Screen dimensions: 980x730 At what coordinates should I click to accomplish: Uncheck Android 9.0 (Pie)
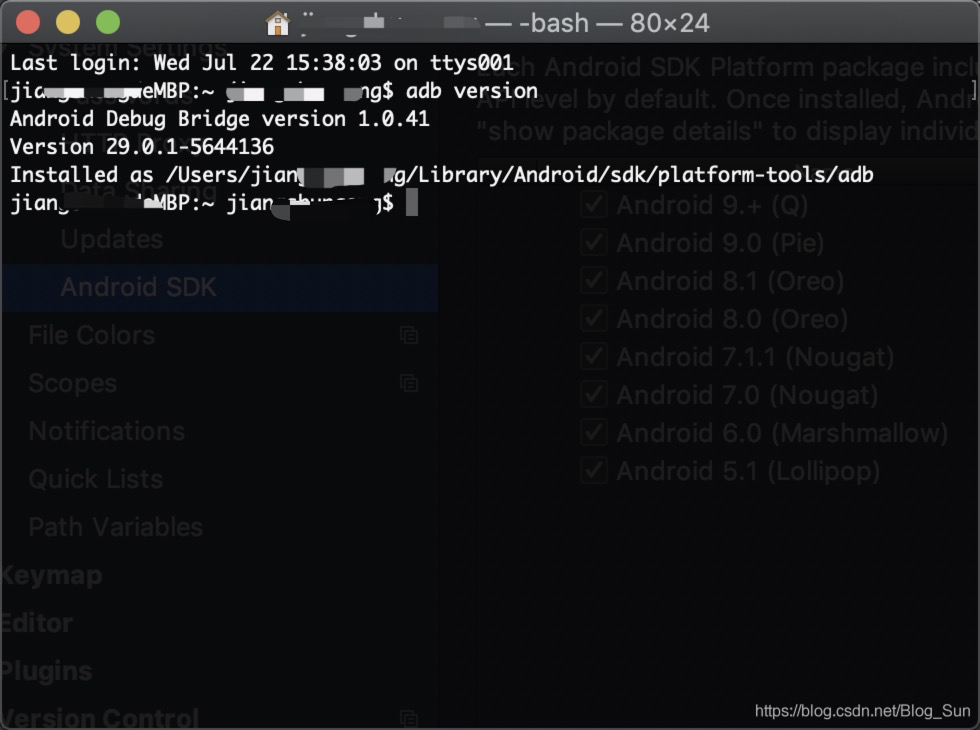pyautogui.click(x=592, y=242)
